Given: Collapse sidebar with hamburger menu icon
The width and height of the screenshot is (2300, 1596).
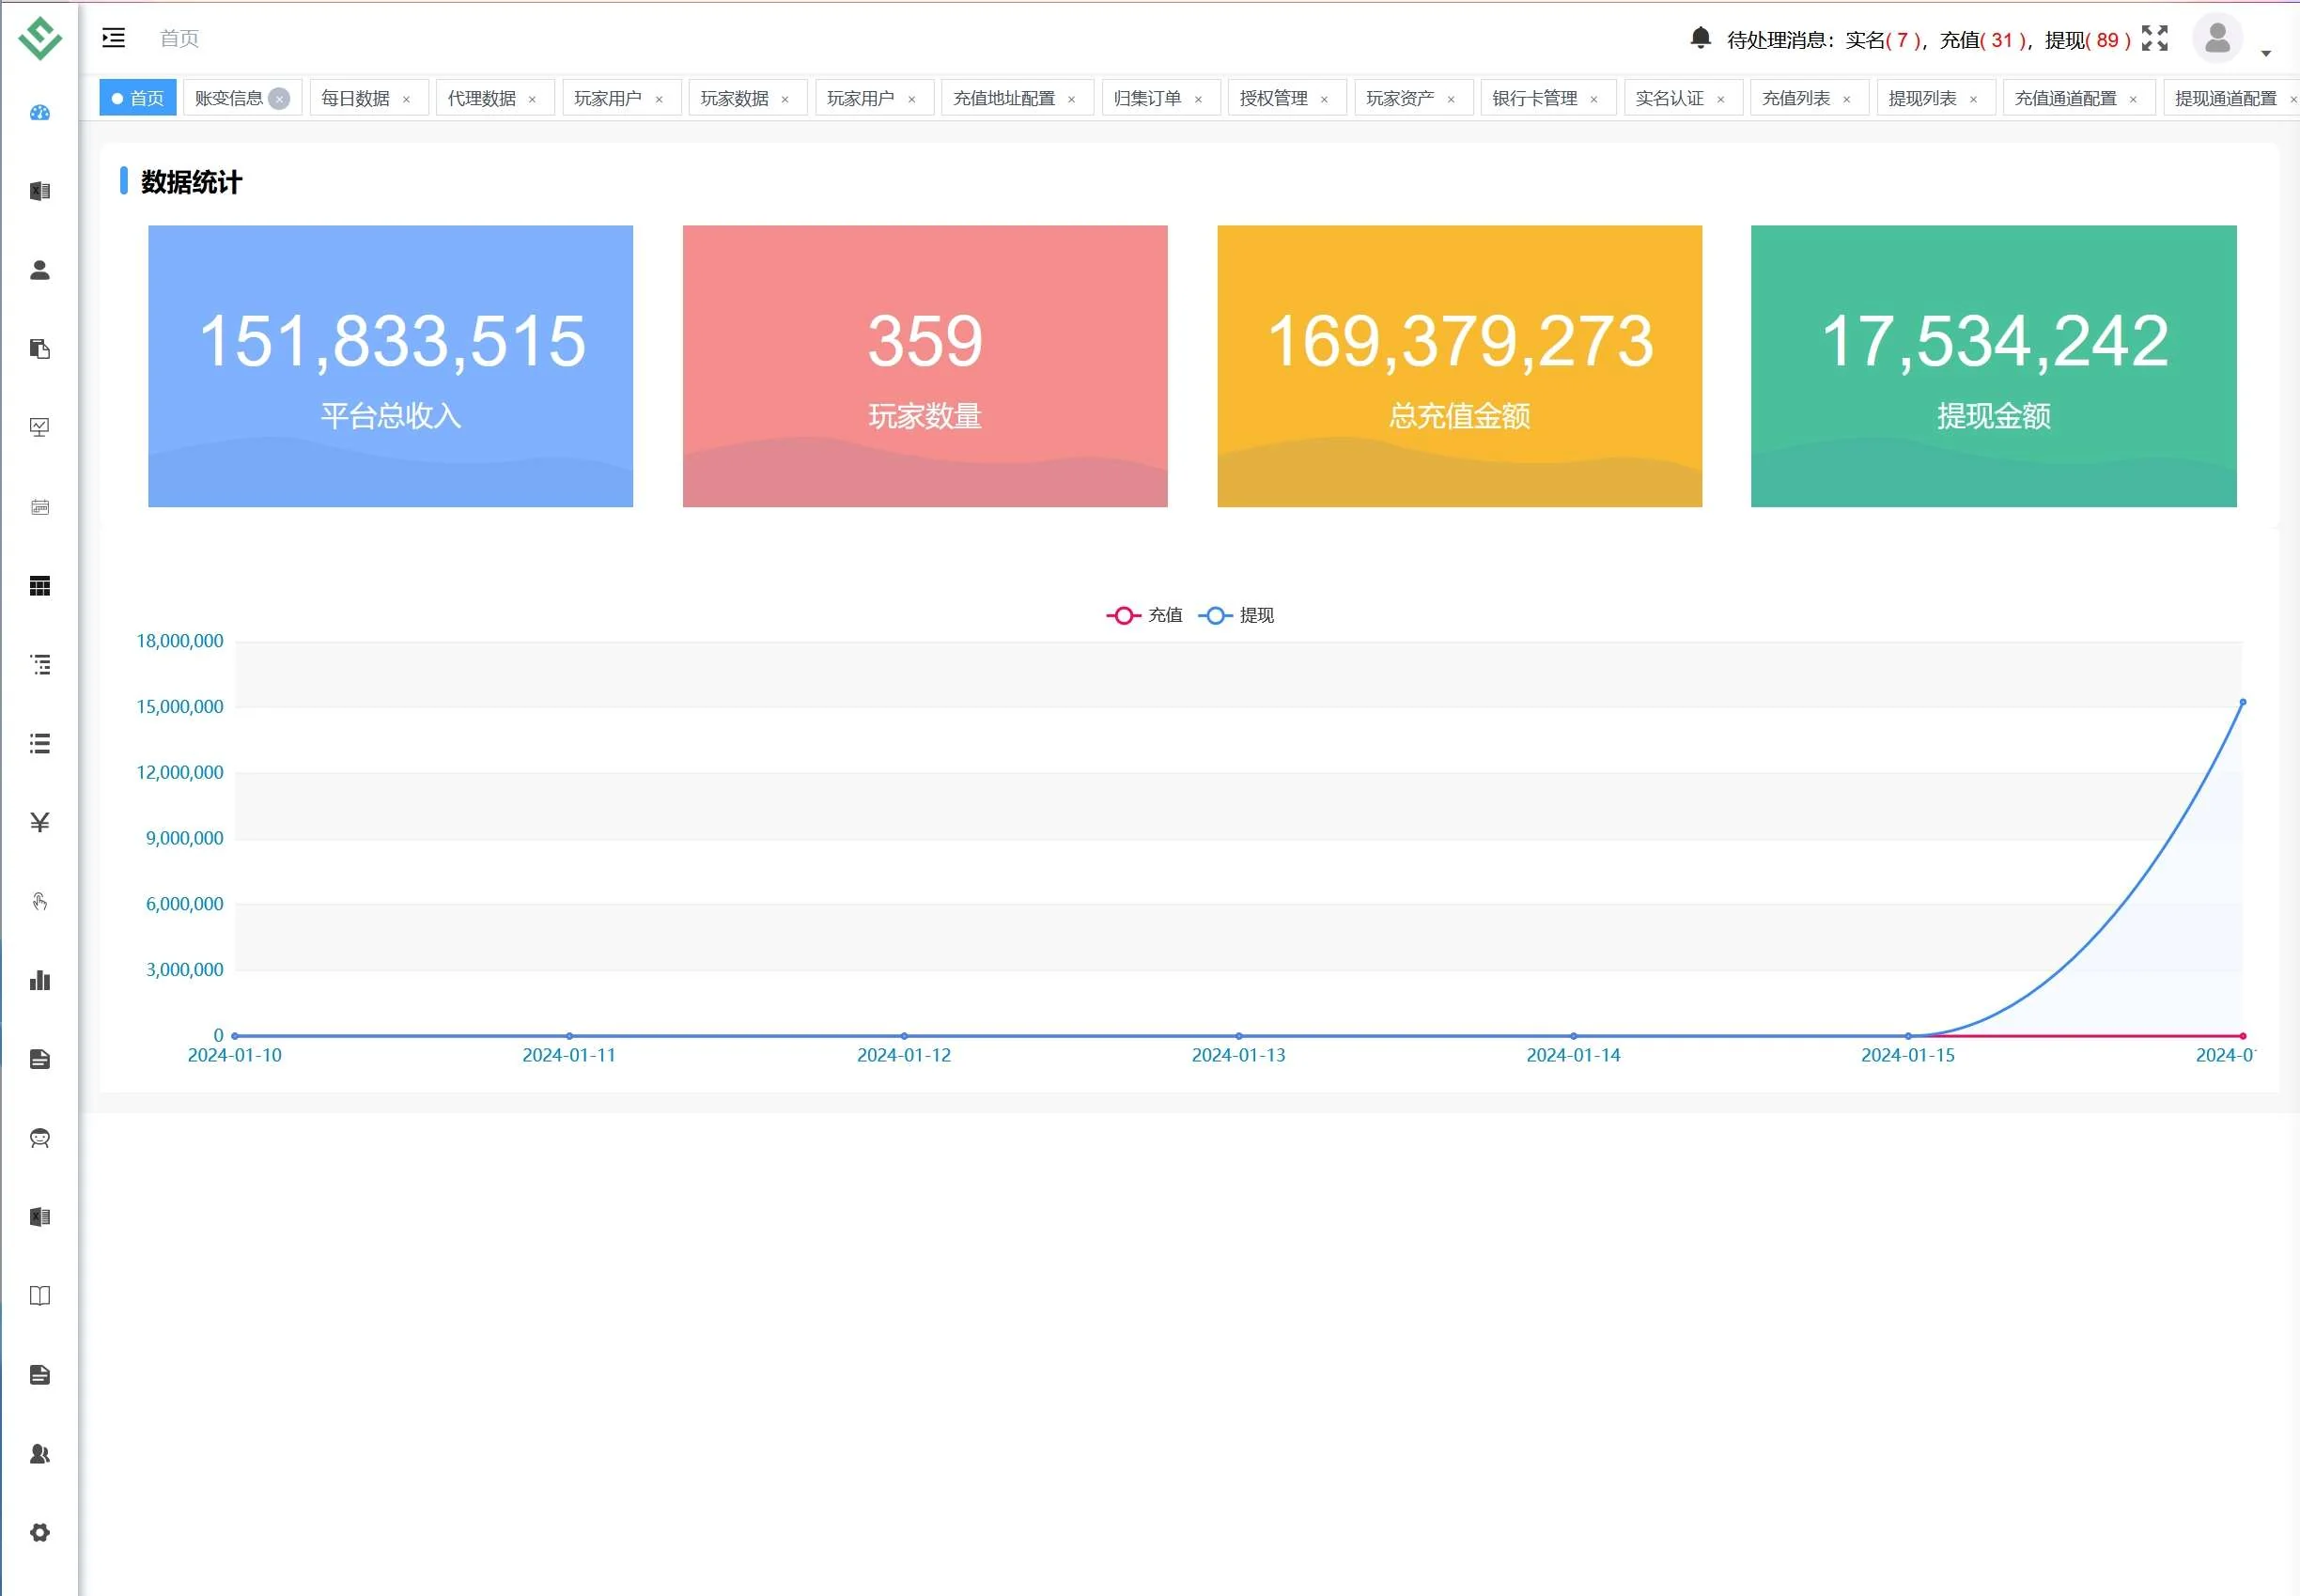Looking at the screenshot, I should pyautogui.click(x=114, y=38).
